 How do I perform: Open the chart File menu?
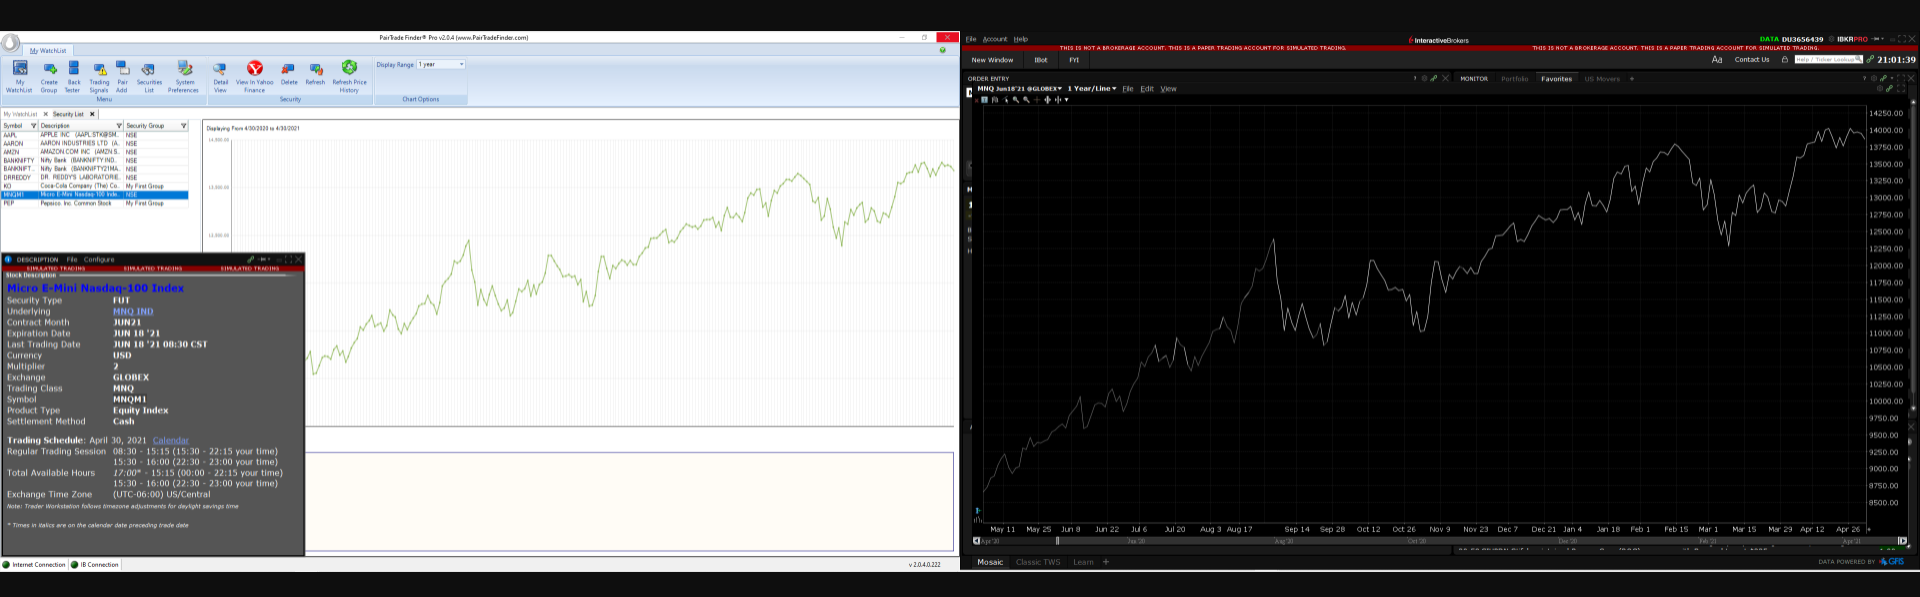[1128, 89]
